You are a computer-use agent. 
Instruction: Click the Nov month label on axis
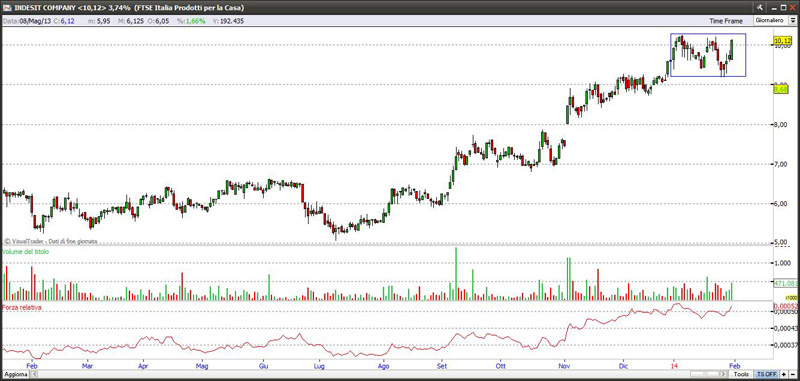pos(564,366)
